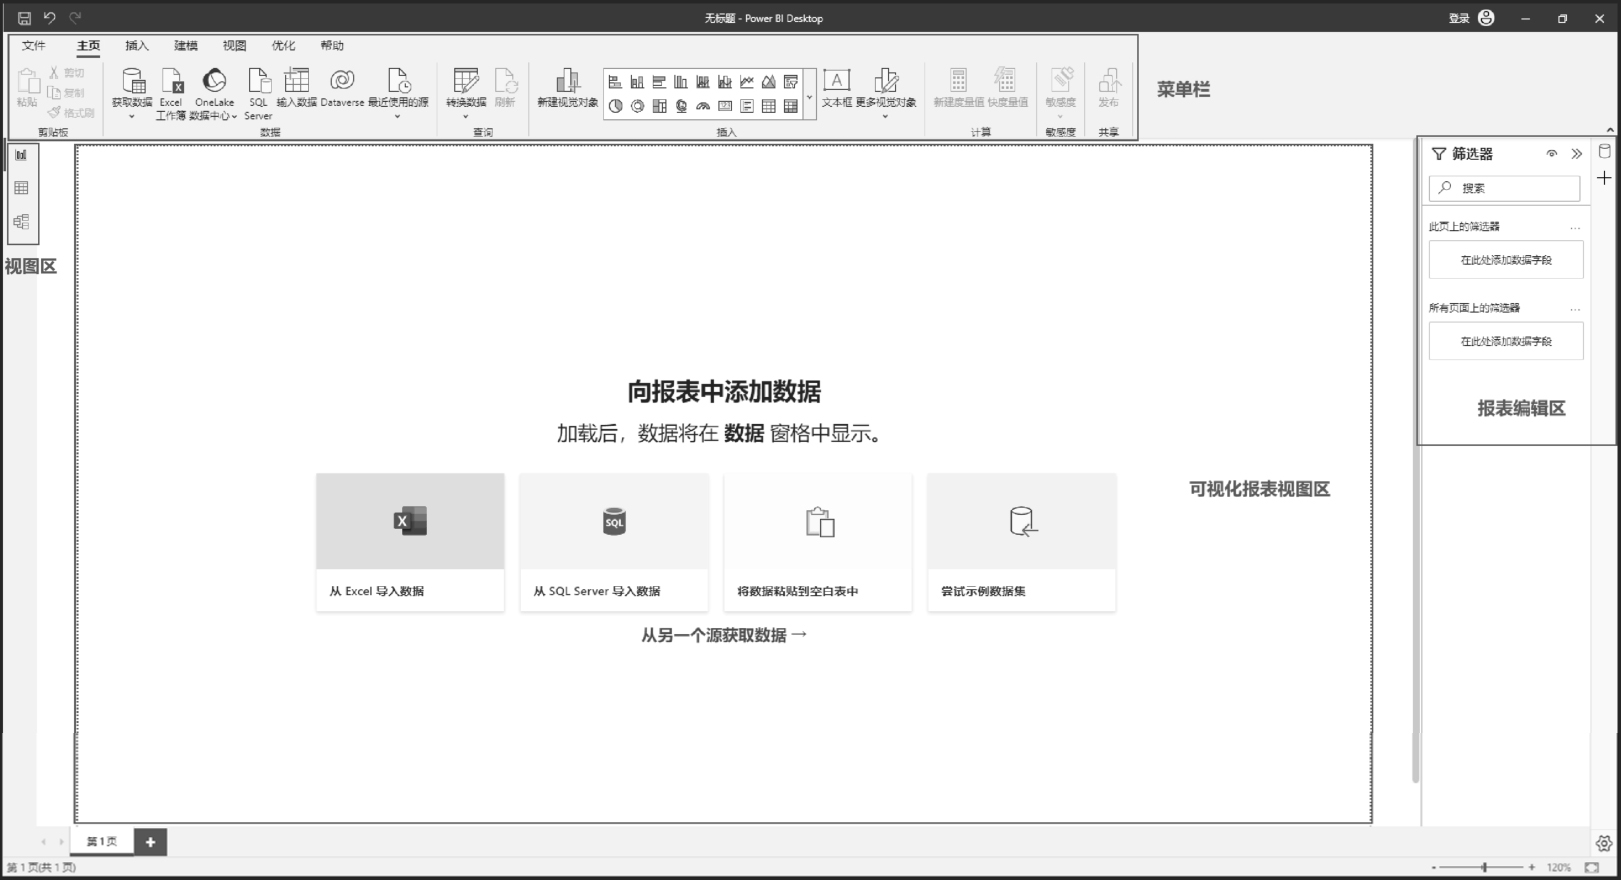Insert a stacked bar chart visual
Image resolution: width=1621 pixels, height=880 pixels.
point(615,82)
